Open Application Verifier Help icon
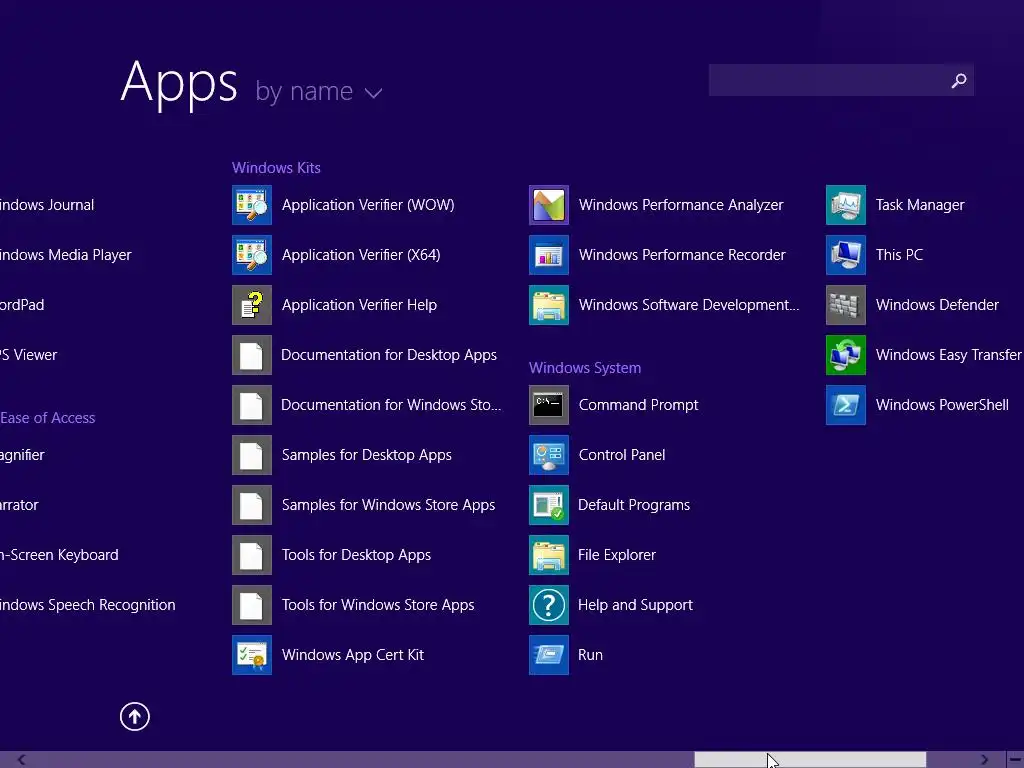 [x=251, y=305]
